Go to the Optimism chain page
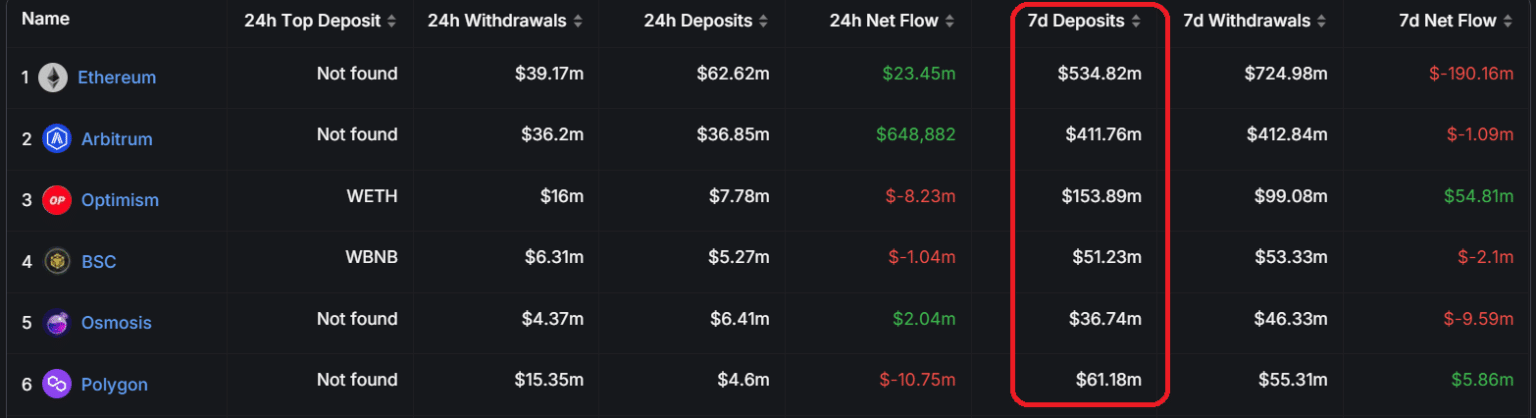The image size is (1536, 418). pos(120,200)
